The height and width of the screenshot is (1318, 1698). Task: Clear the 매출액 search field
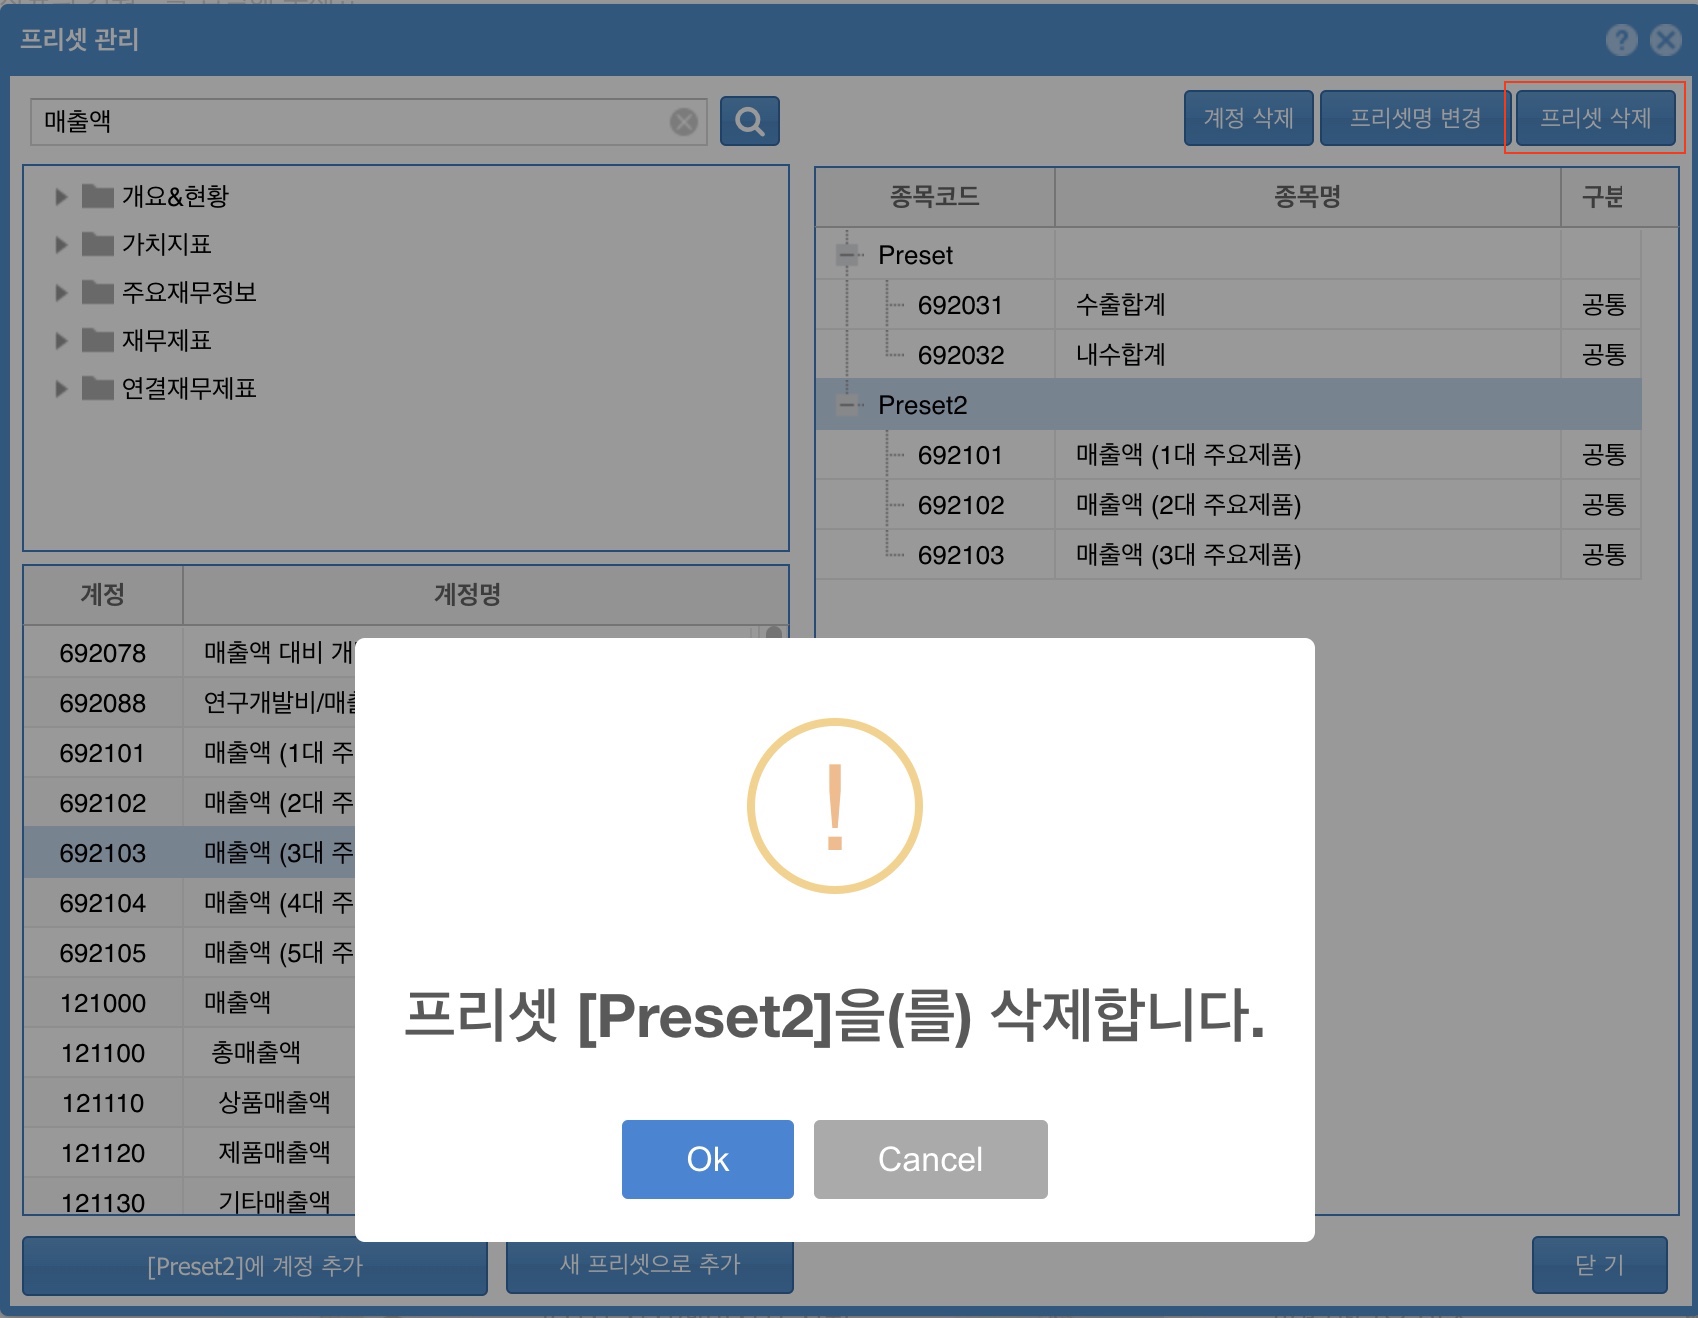click(684, 122)
